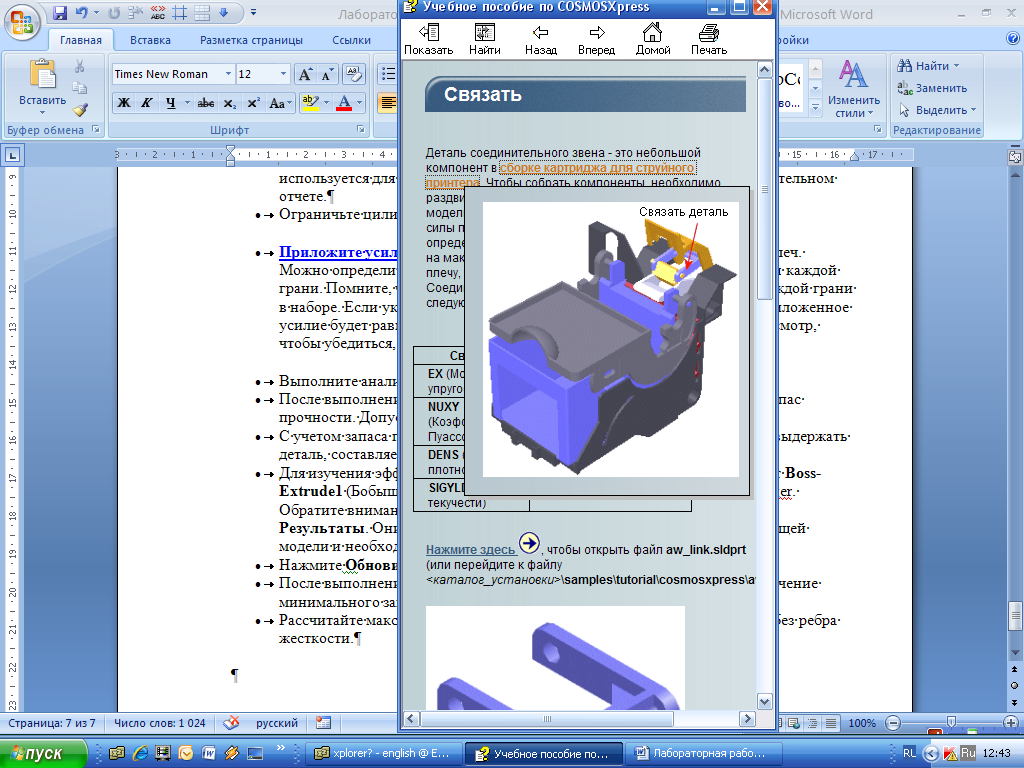Screen dimensions: 1024x768
Task: Open the сборке картриджа для струйного link
Action: click(x=597, y=168)
